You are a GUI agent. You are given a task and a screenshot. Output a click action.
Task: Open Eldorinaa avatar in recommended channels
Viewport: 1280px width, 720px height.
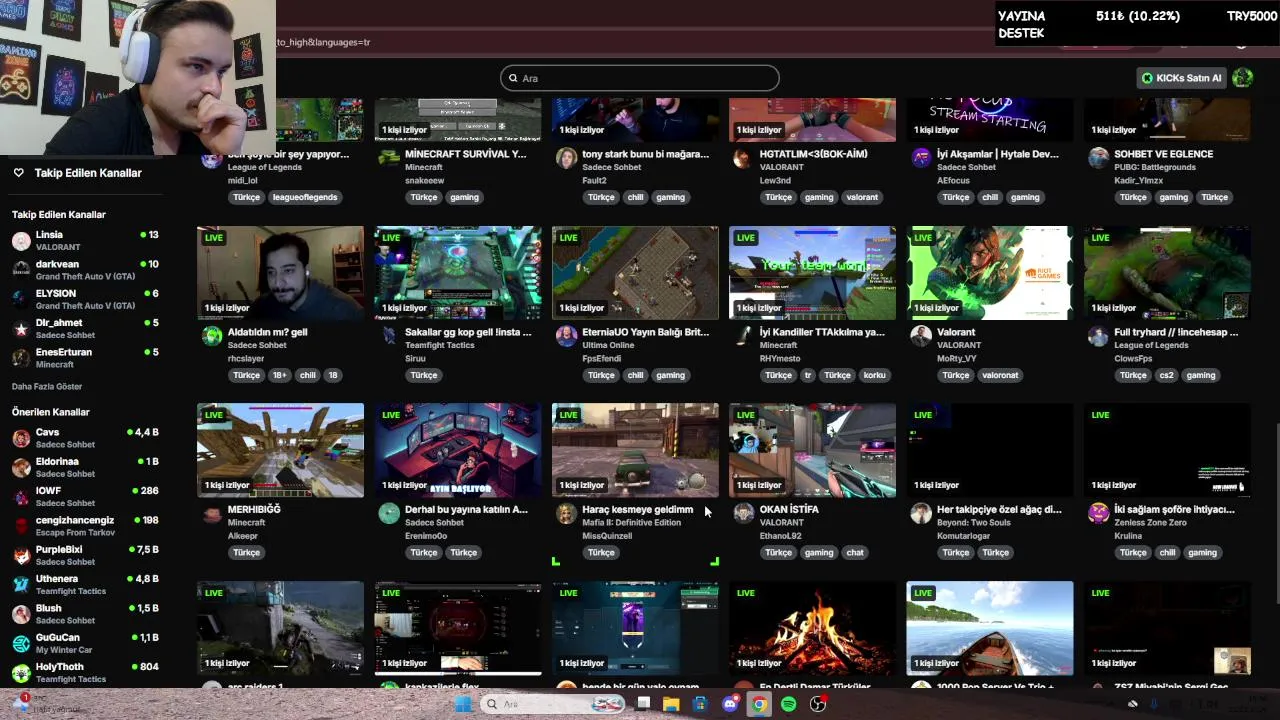pyautogui.click(x=21, y=467)
